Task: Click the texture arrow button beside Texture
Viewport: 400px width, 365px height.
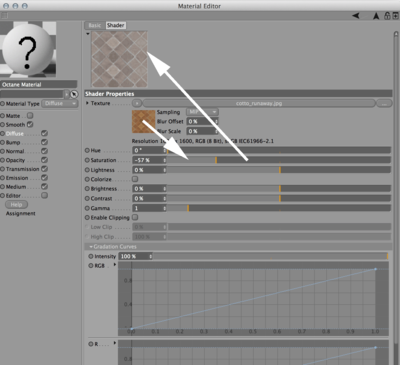Action: pyautogui.click(x=137, y=103)
